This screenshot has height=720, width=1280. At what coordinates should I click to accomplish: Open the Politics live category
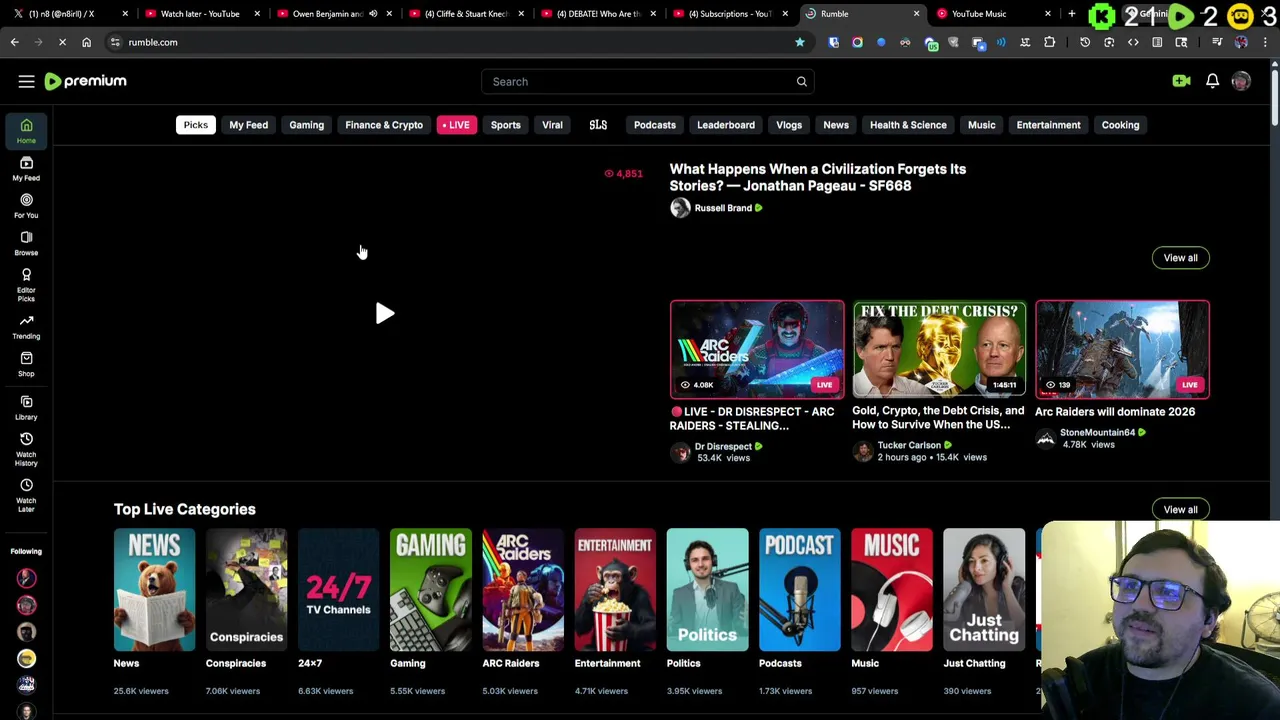[x=707, y=590]
